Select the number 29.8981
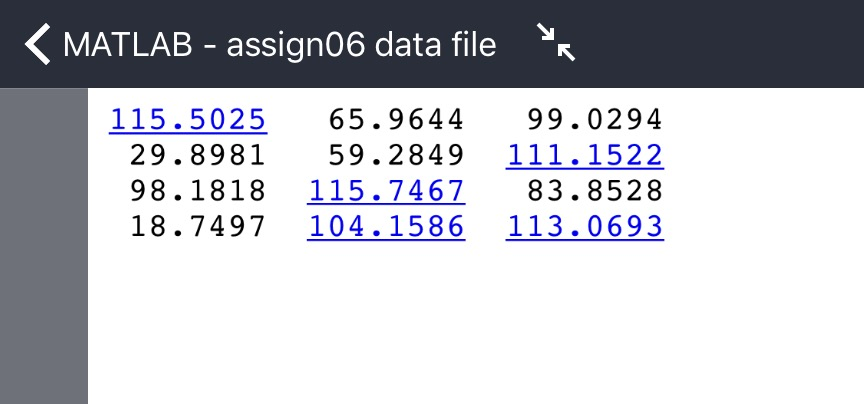Screen dimensions: 864x404 (198, 155)
